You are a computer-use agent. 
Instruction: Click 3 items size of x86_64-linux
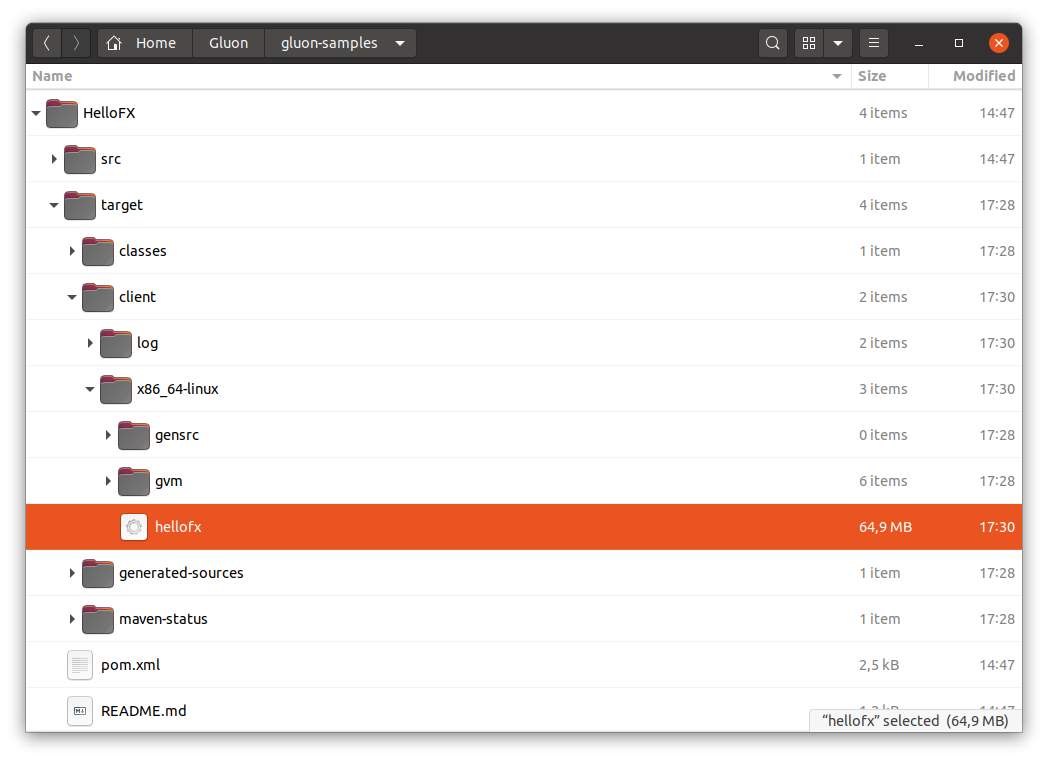coord(883,389)
